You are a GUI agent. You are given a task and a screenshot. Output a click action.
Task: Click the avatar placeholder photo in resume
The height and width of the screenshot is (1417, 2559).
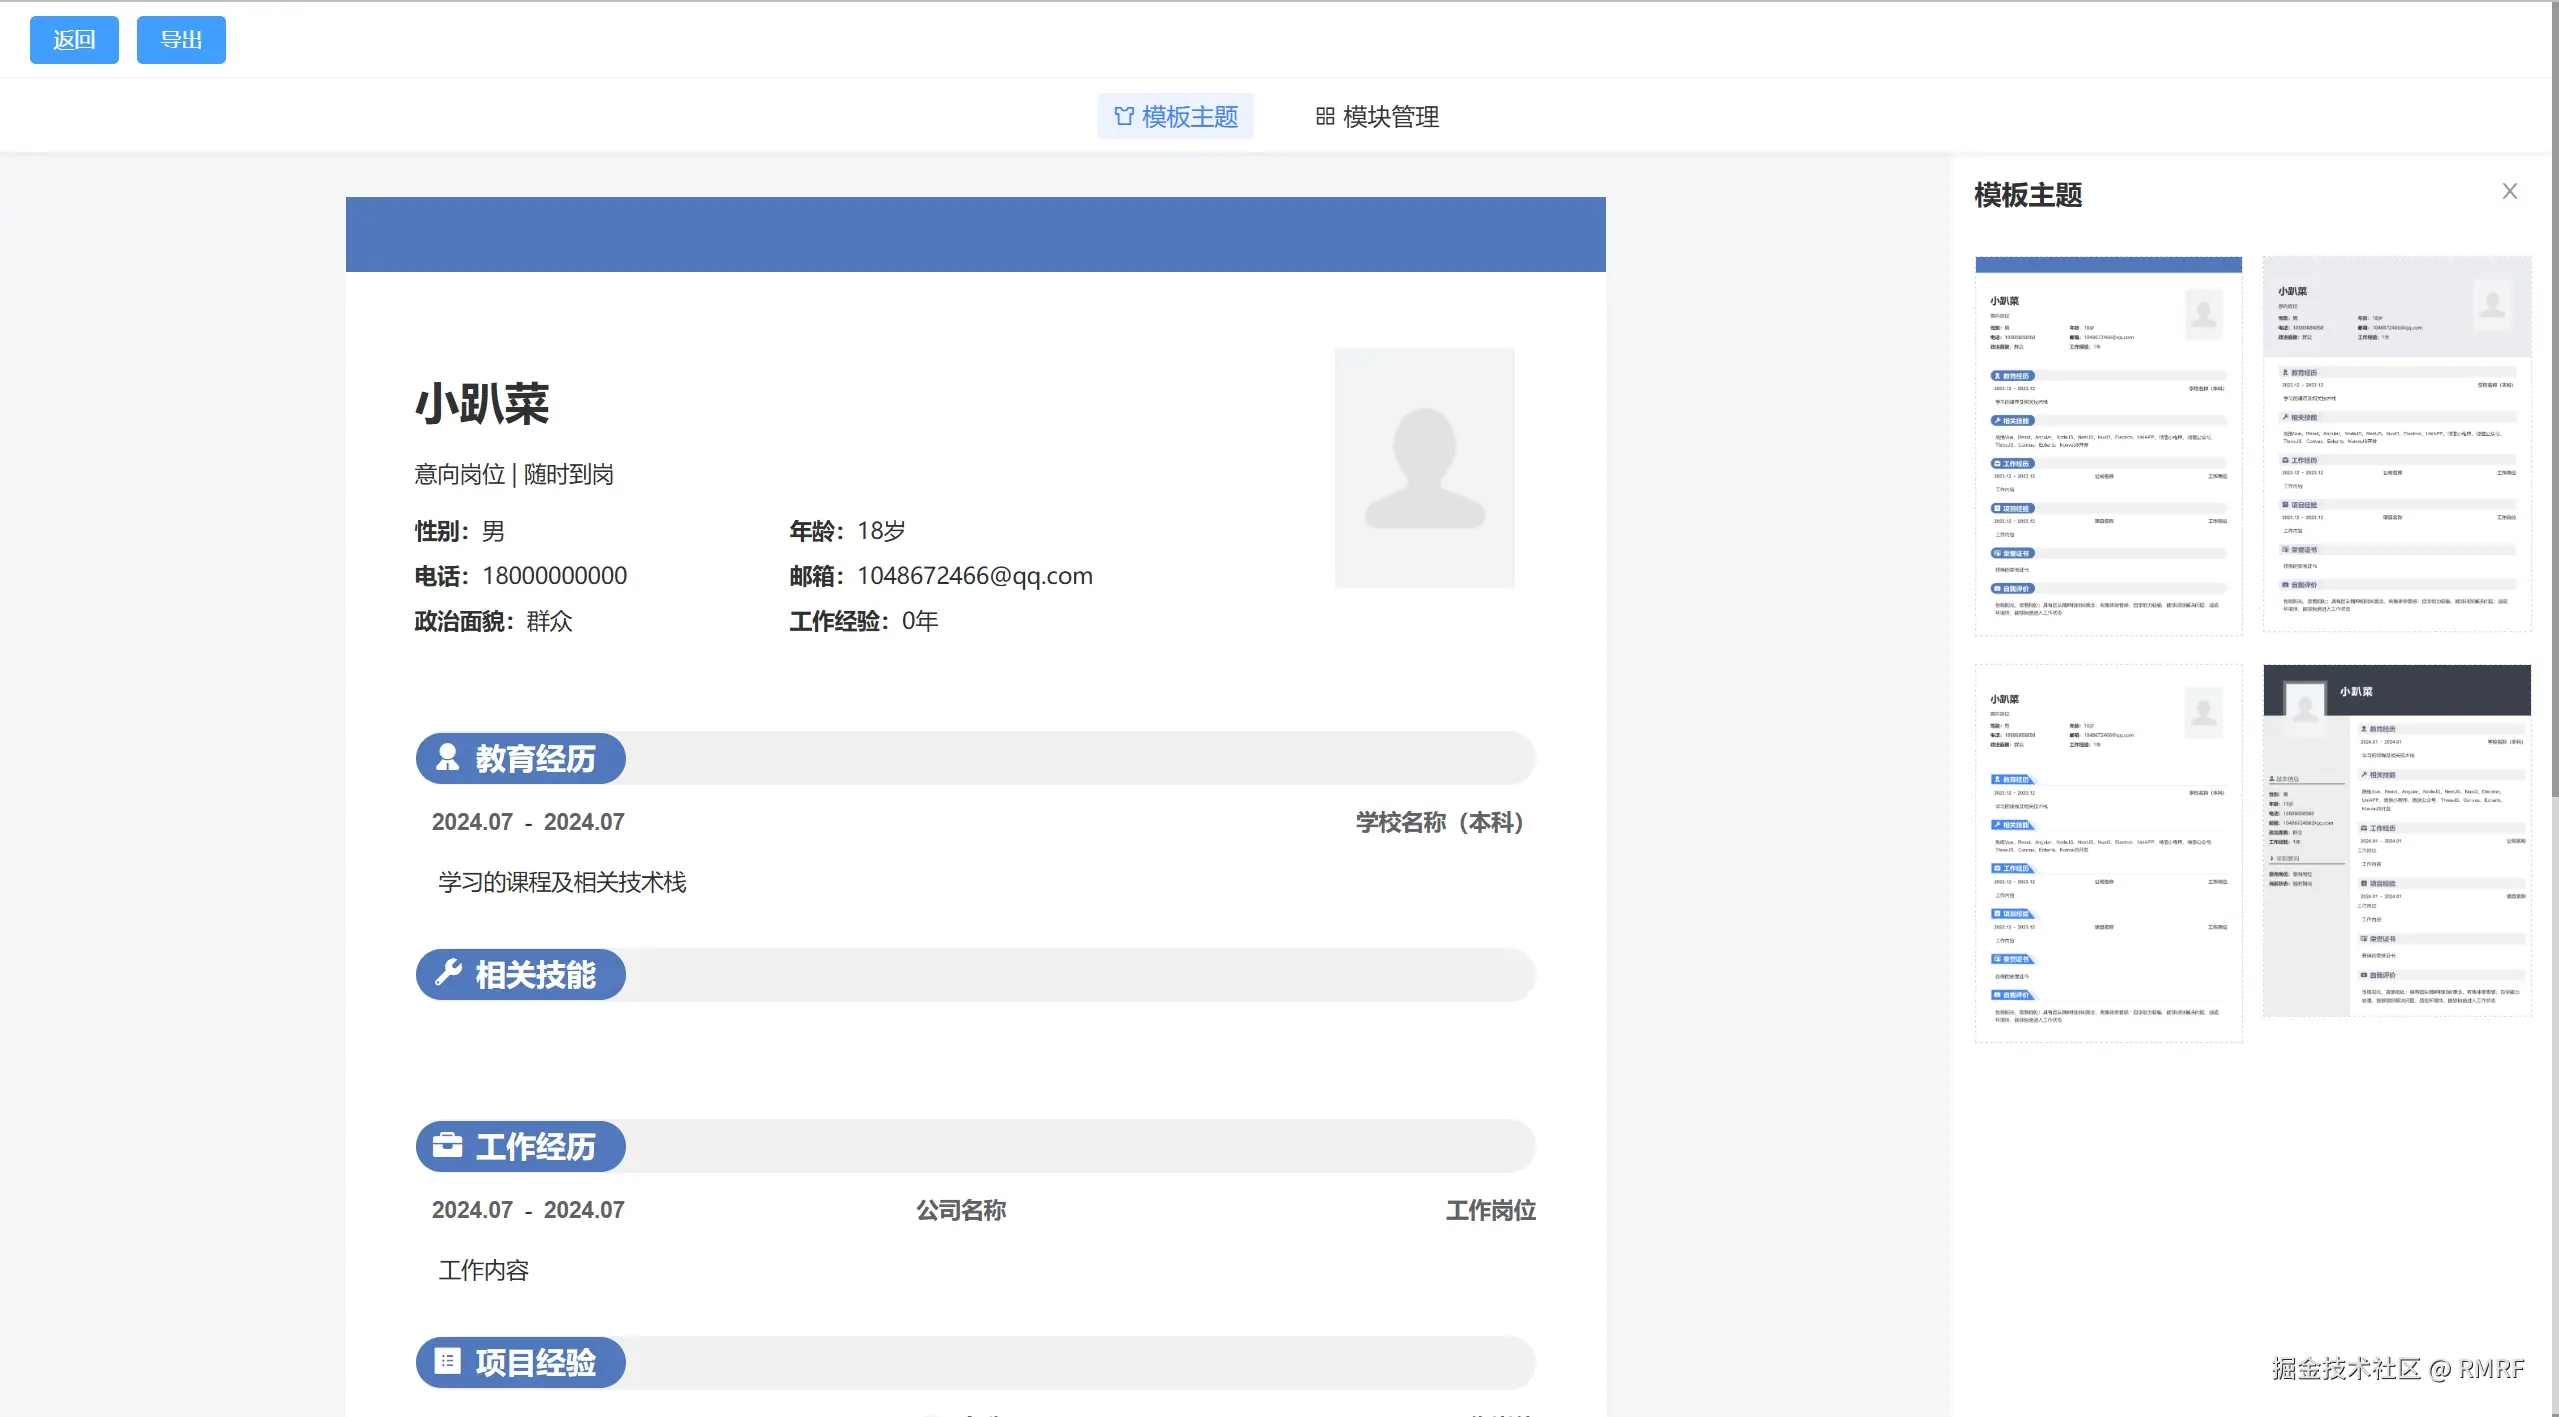pos(1424,467)
